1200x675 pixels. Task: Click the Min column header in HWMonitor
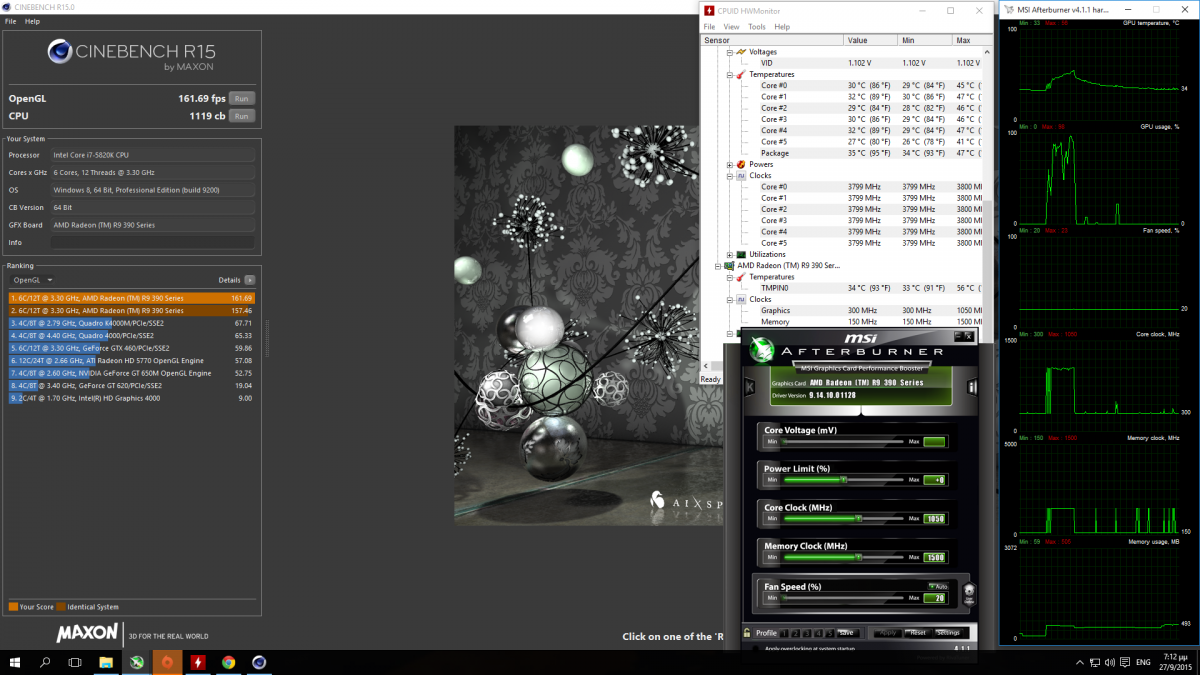(x=925, y=40)
